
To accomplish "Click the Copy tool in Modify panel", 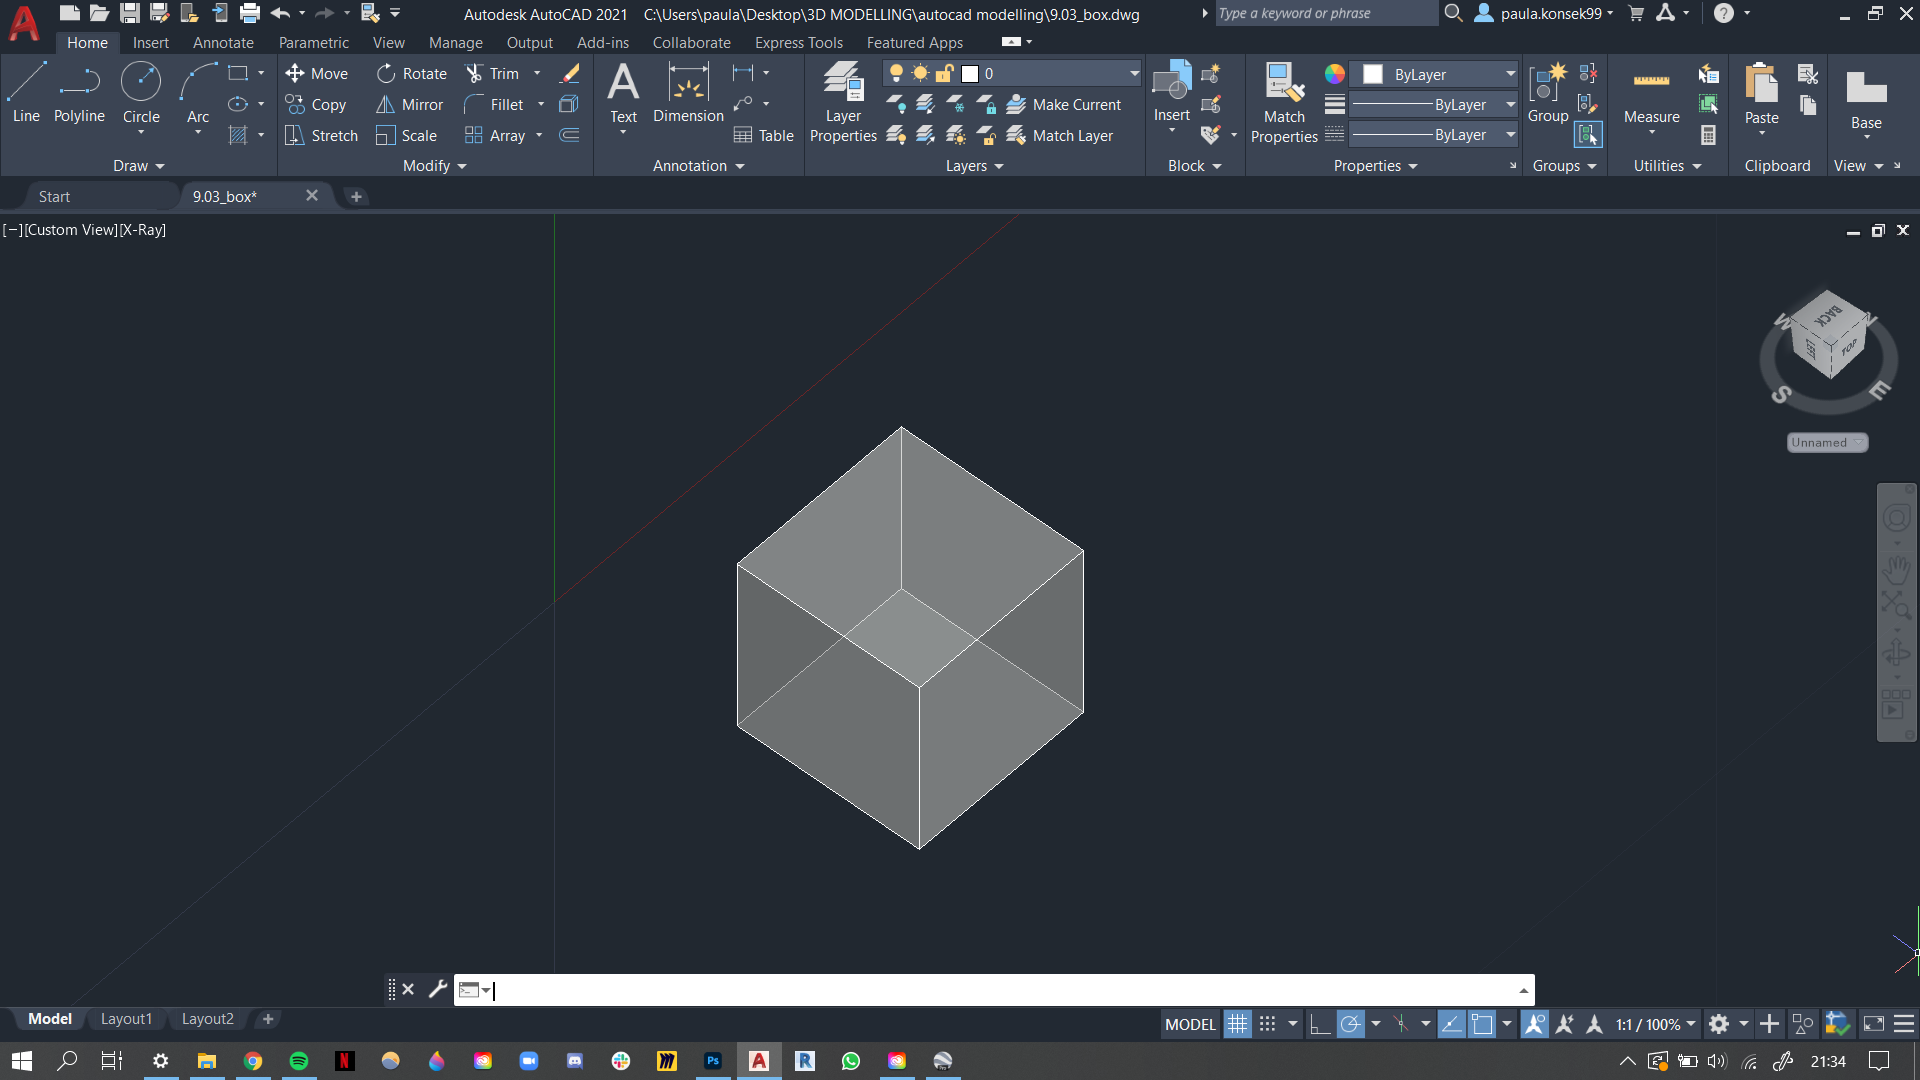I will click(x=316, y=104).
